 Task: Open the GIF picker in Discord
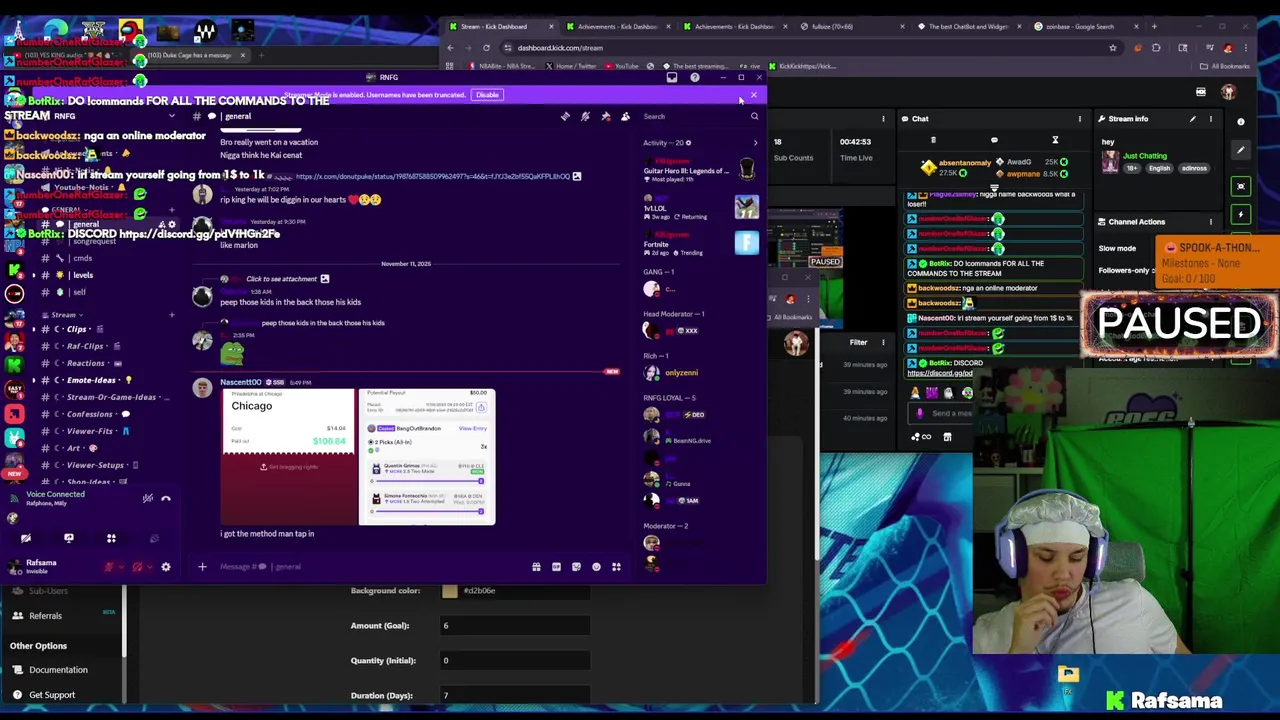coord(556,567)
